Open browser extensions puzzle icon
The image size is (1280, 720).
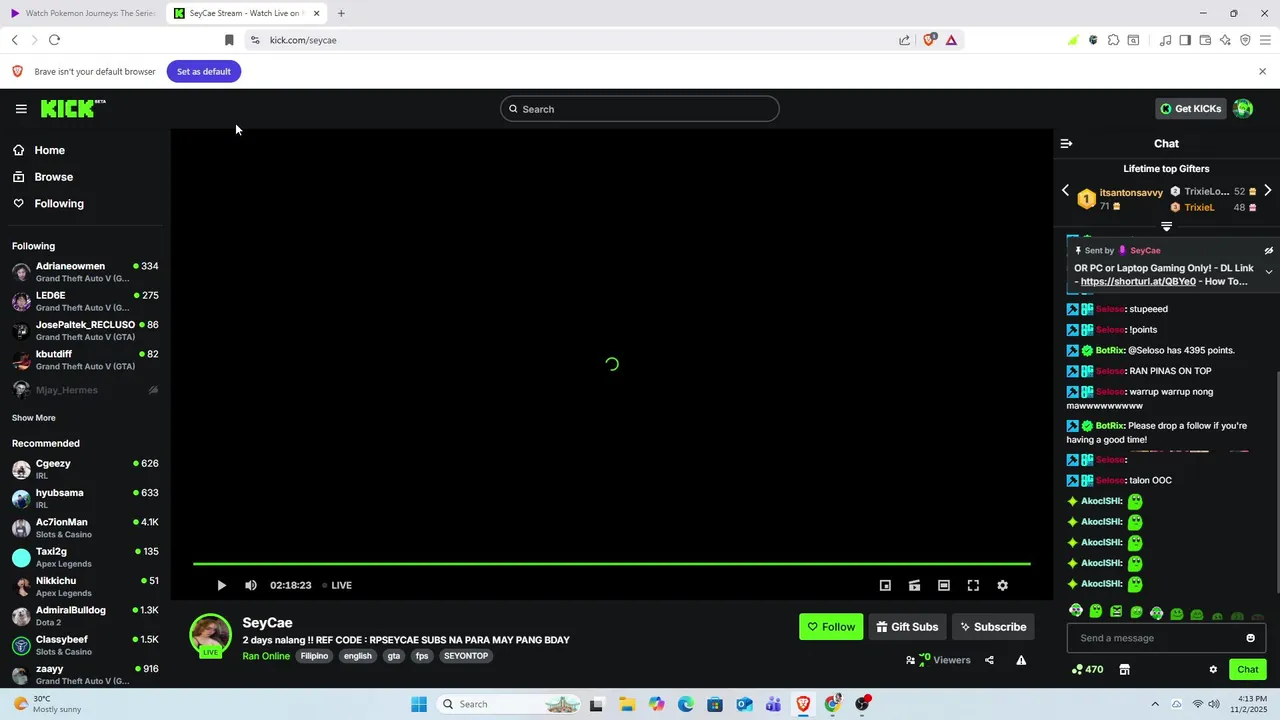pos(1113,40)
